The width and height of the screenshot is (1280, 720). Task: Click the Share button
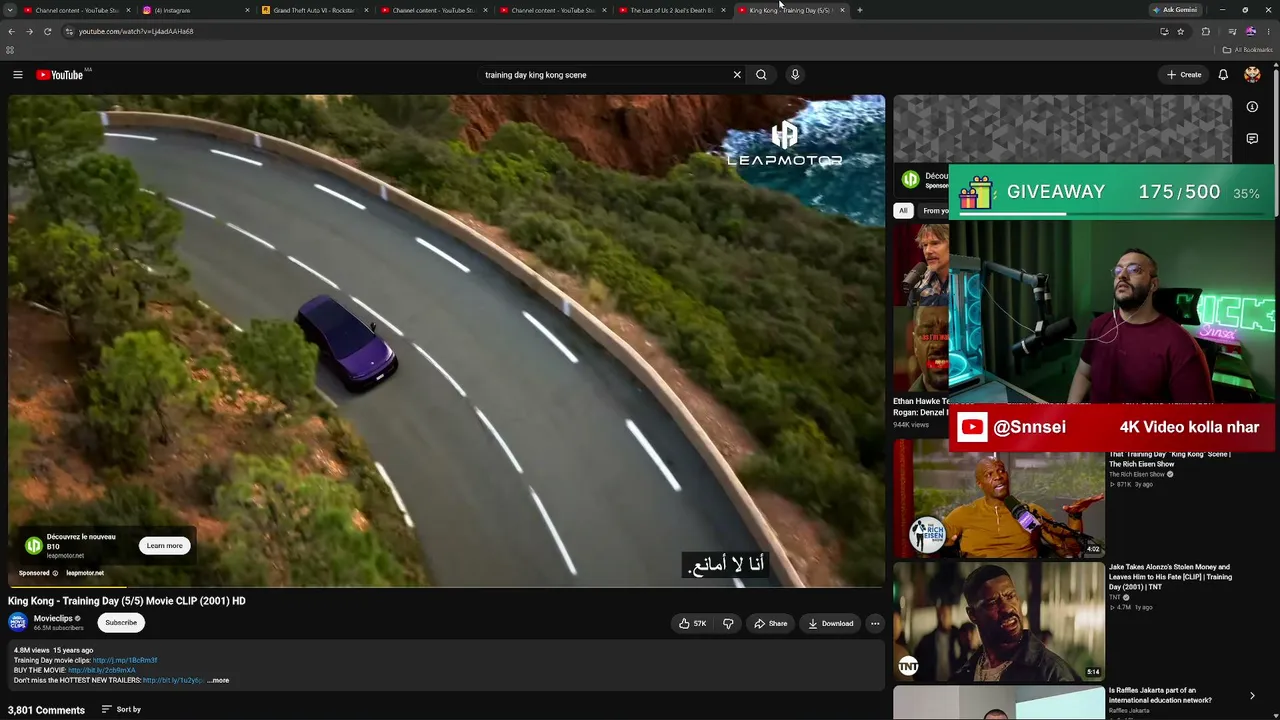771,623
